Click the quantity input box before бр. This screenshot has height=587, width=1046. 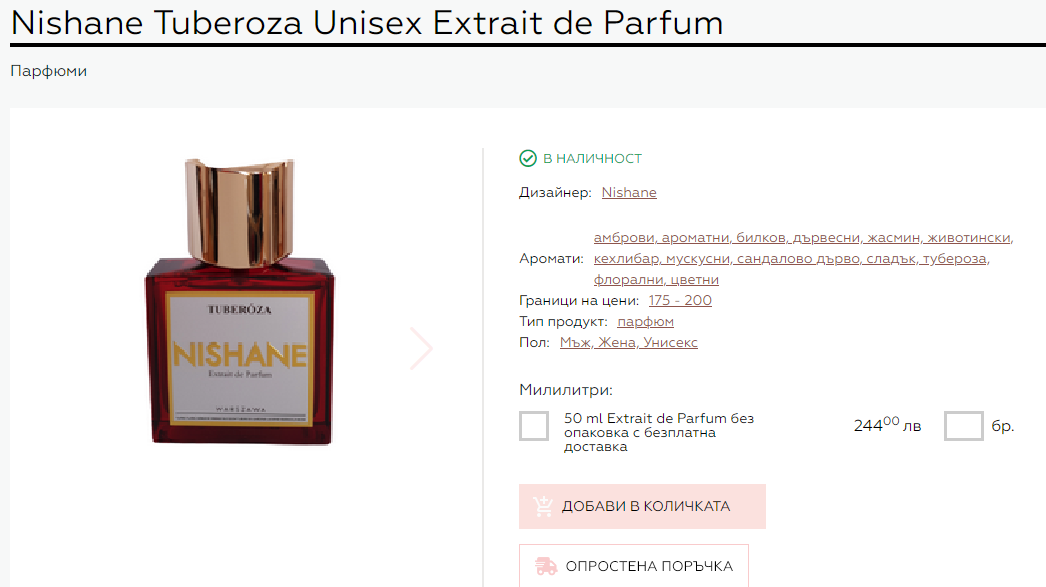pyautogui.click(x=963, y=426)
